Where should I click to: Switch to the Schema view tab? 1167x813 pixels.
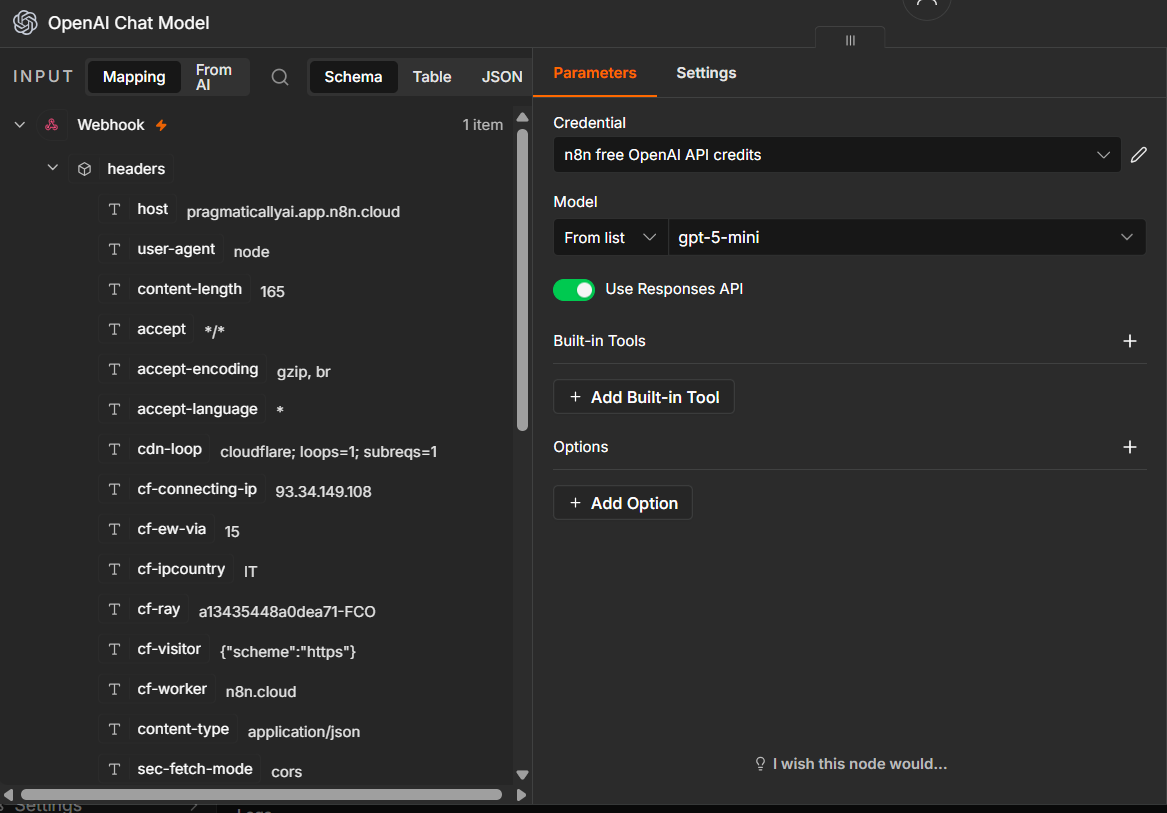[x=354, y=77]
